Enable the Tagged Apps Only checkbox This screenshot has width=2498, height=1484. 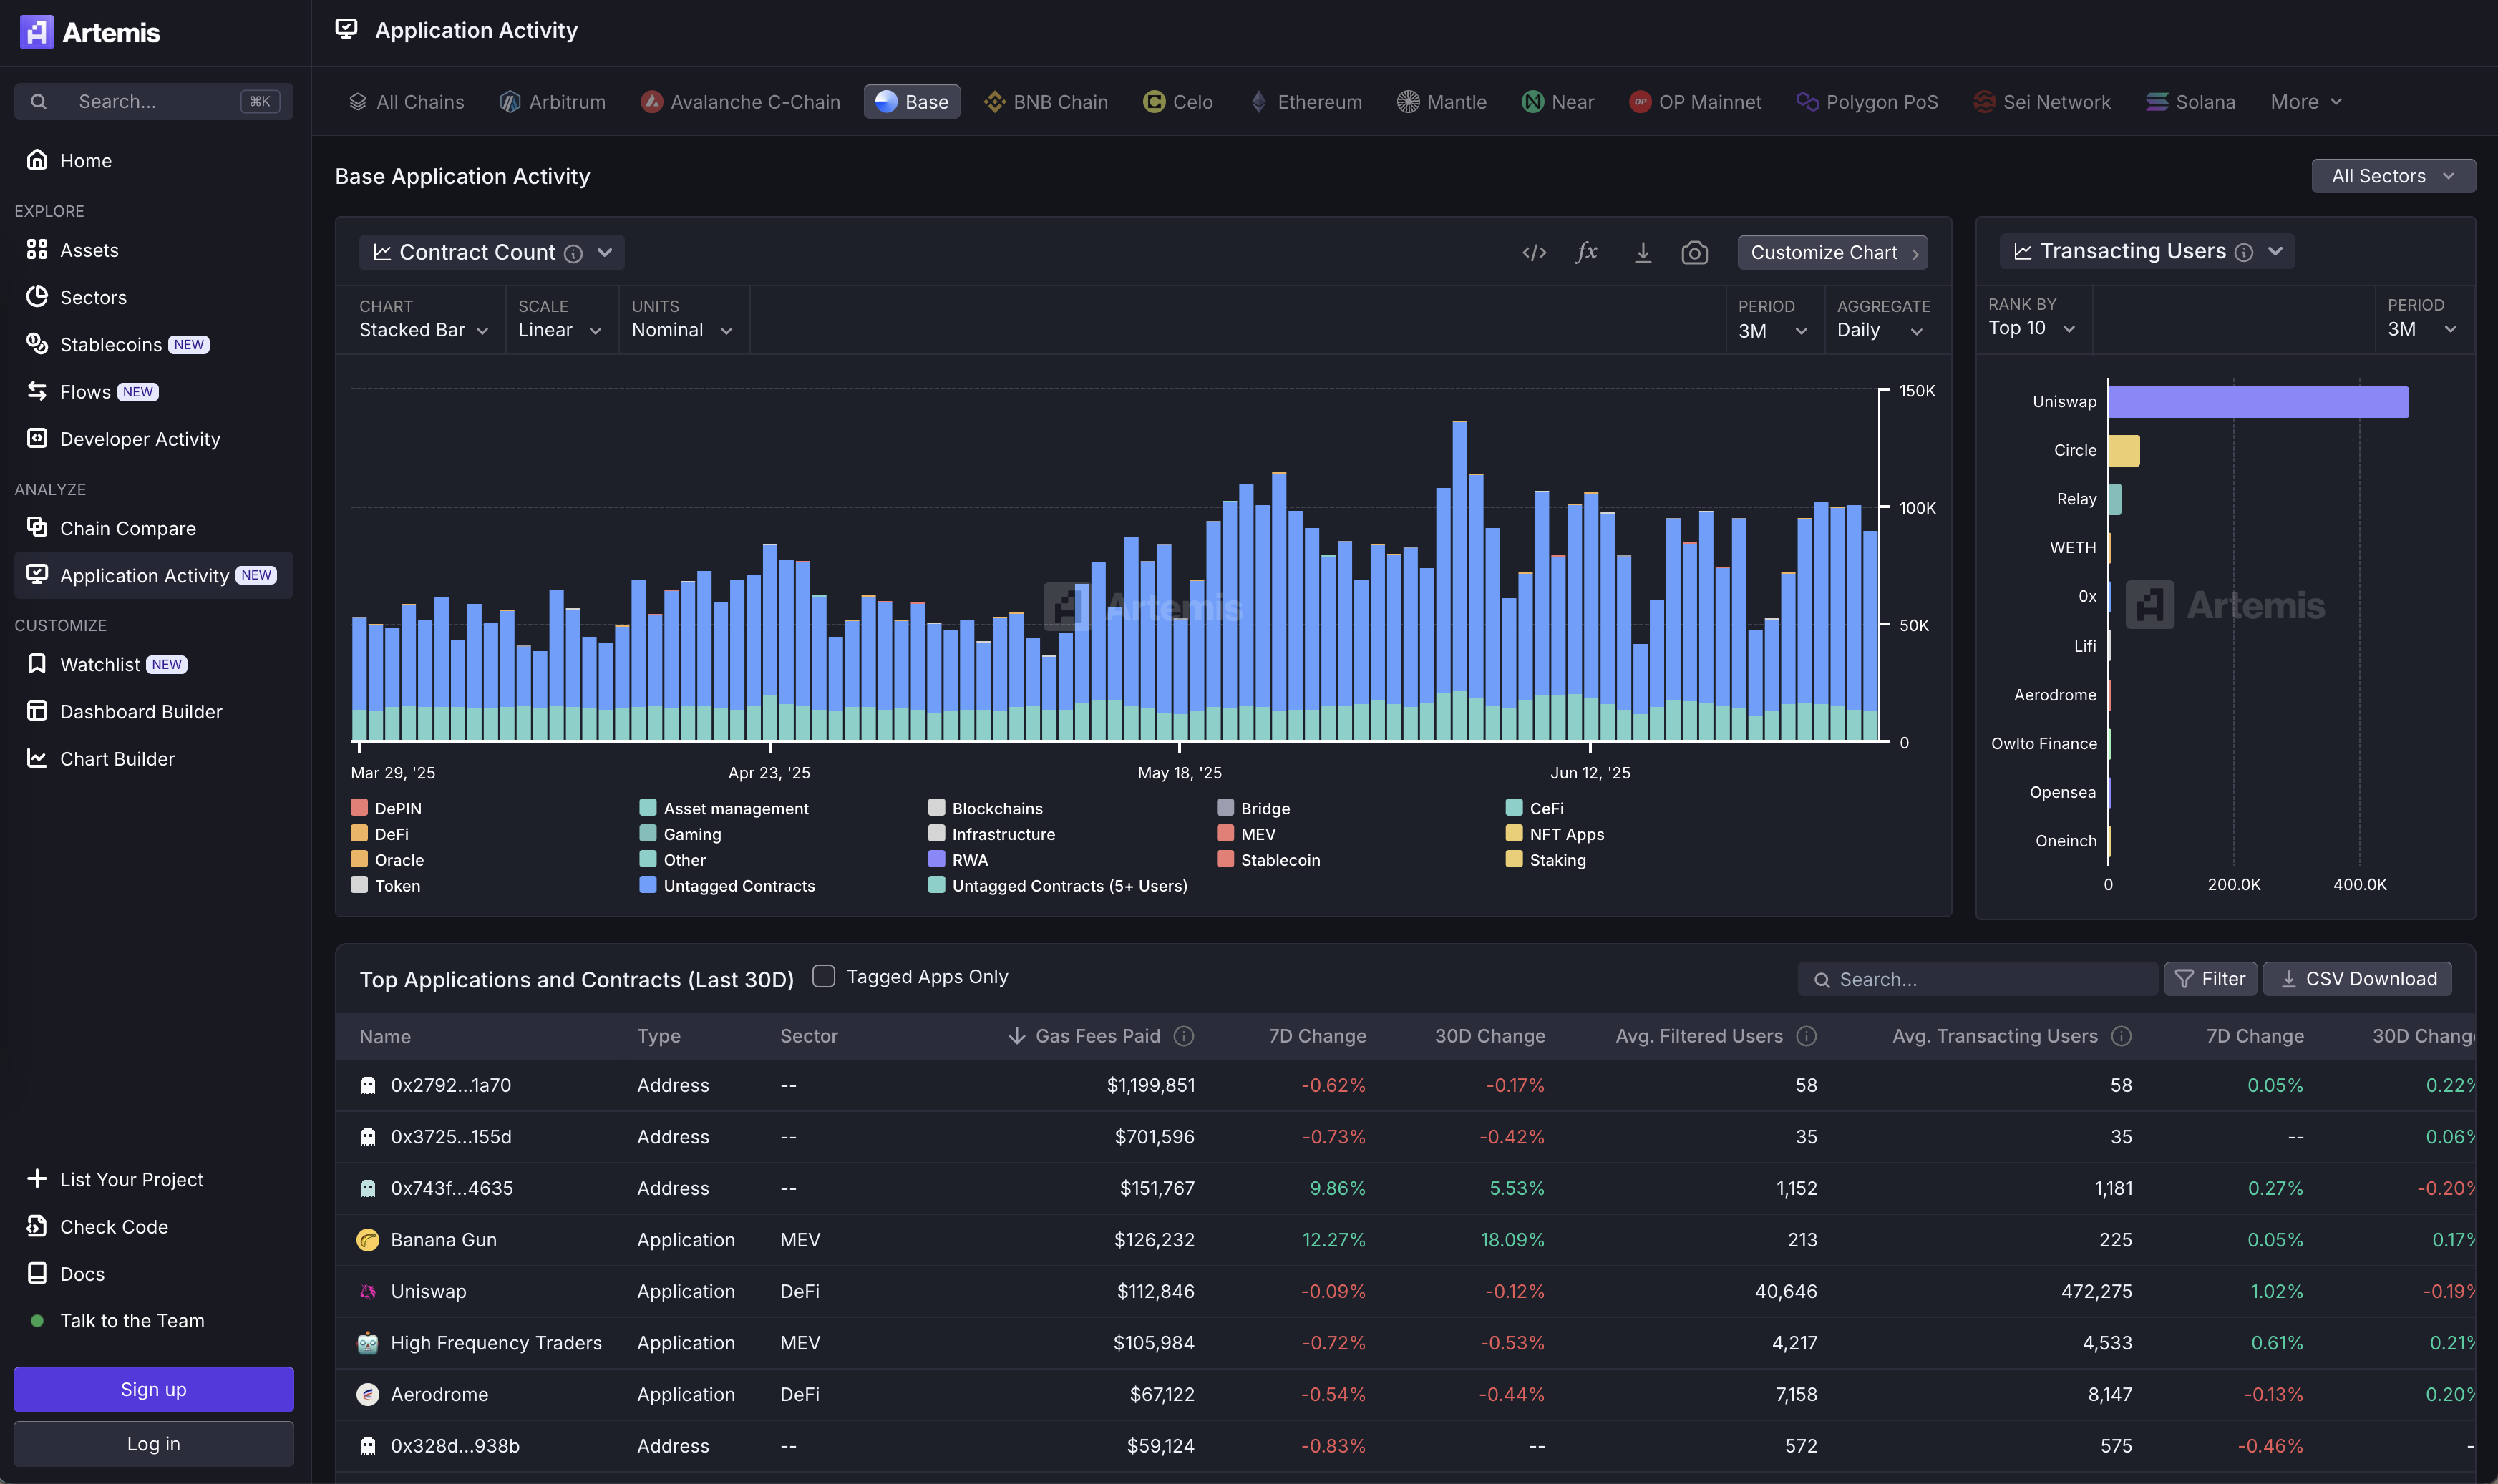click(823, 976)
